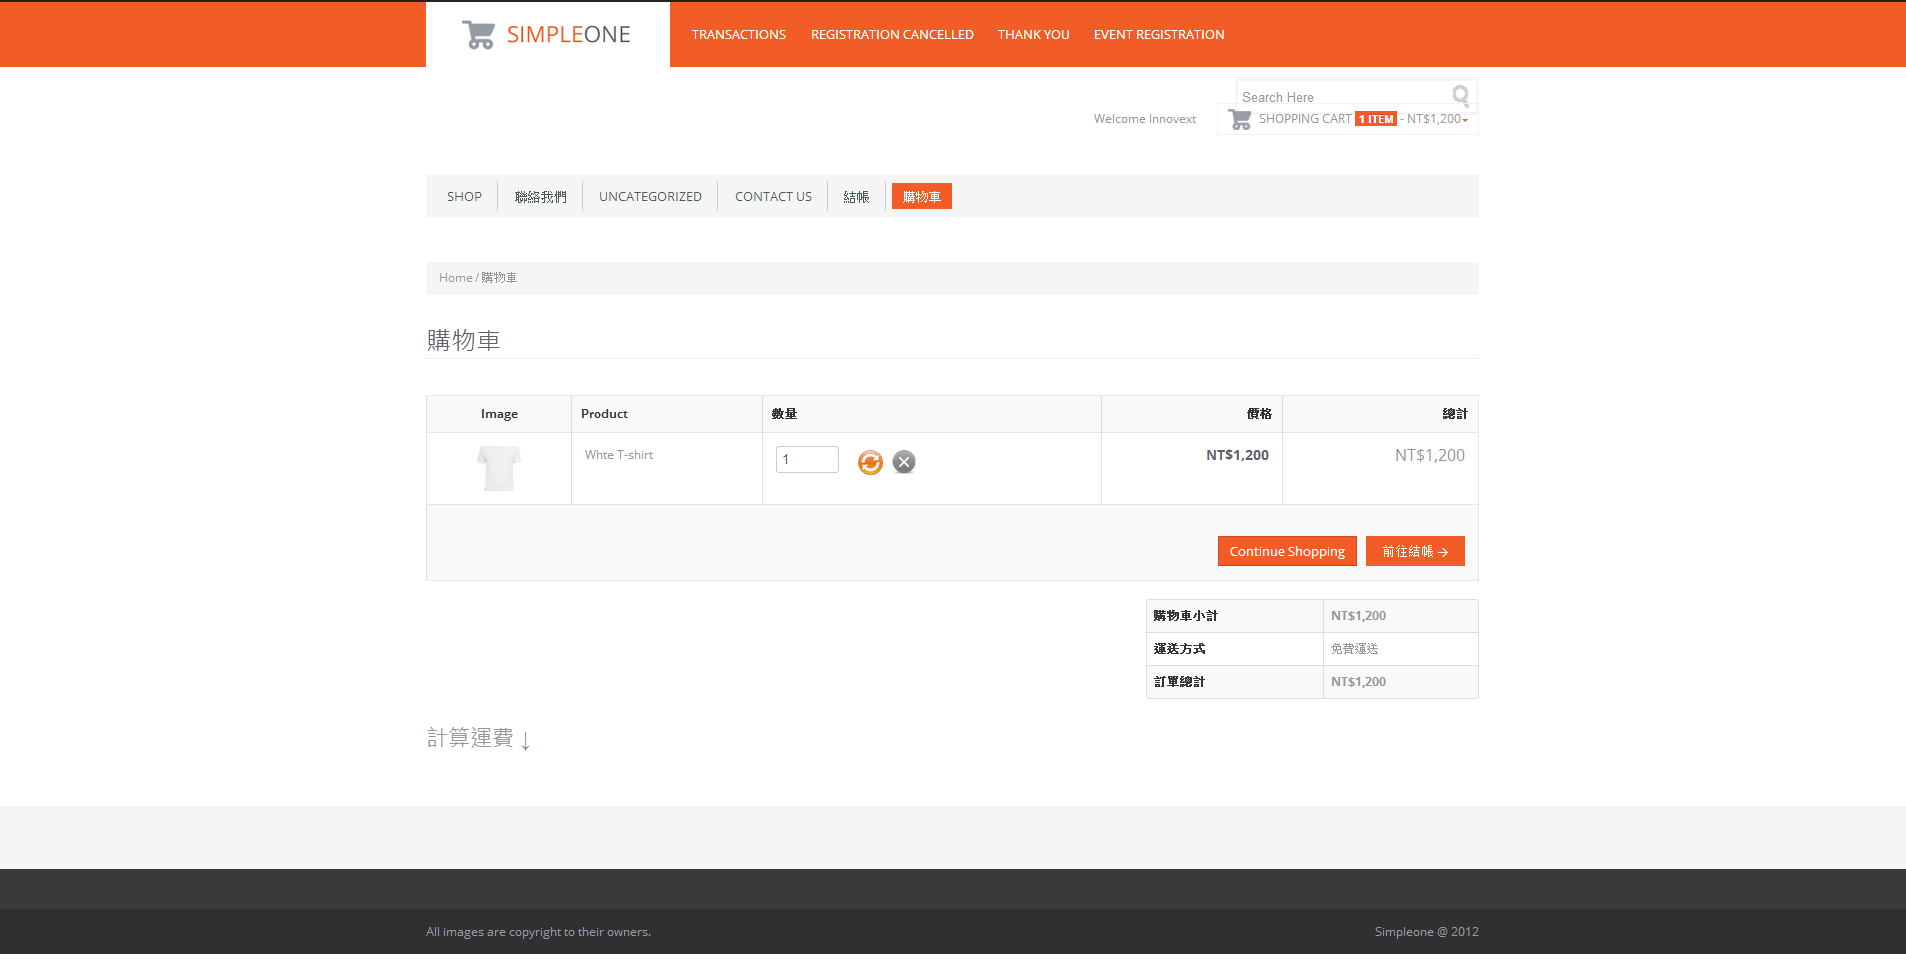Click the shopping cart icon in header

pos(1240,119)
